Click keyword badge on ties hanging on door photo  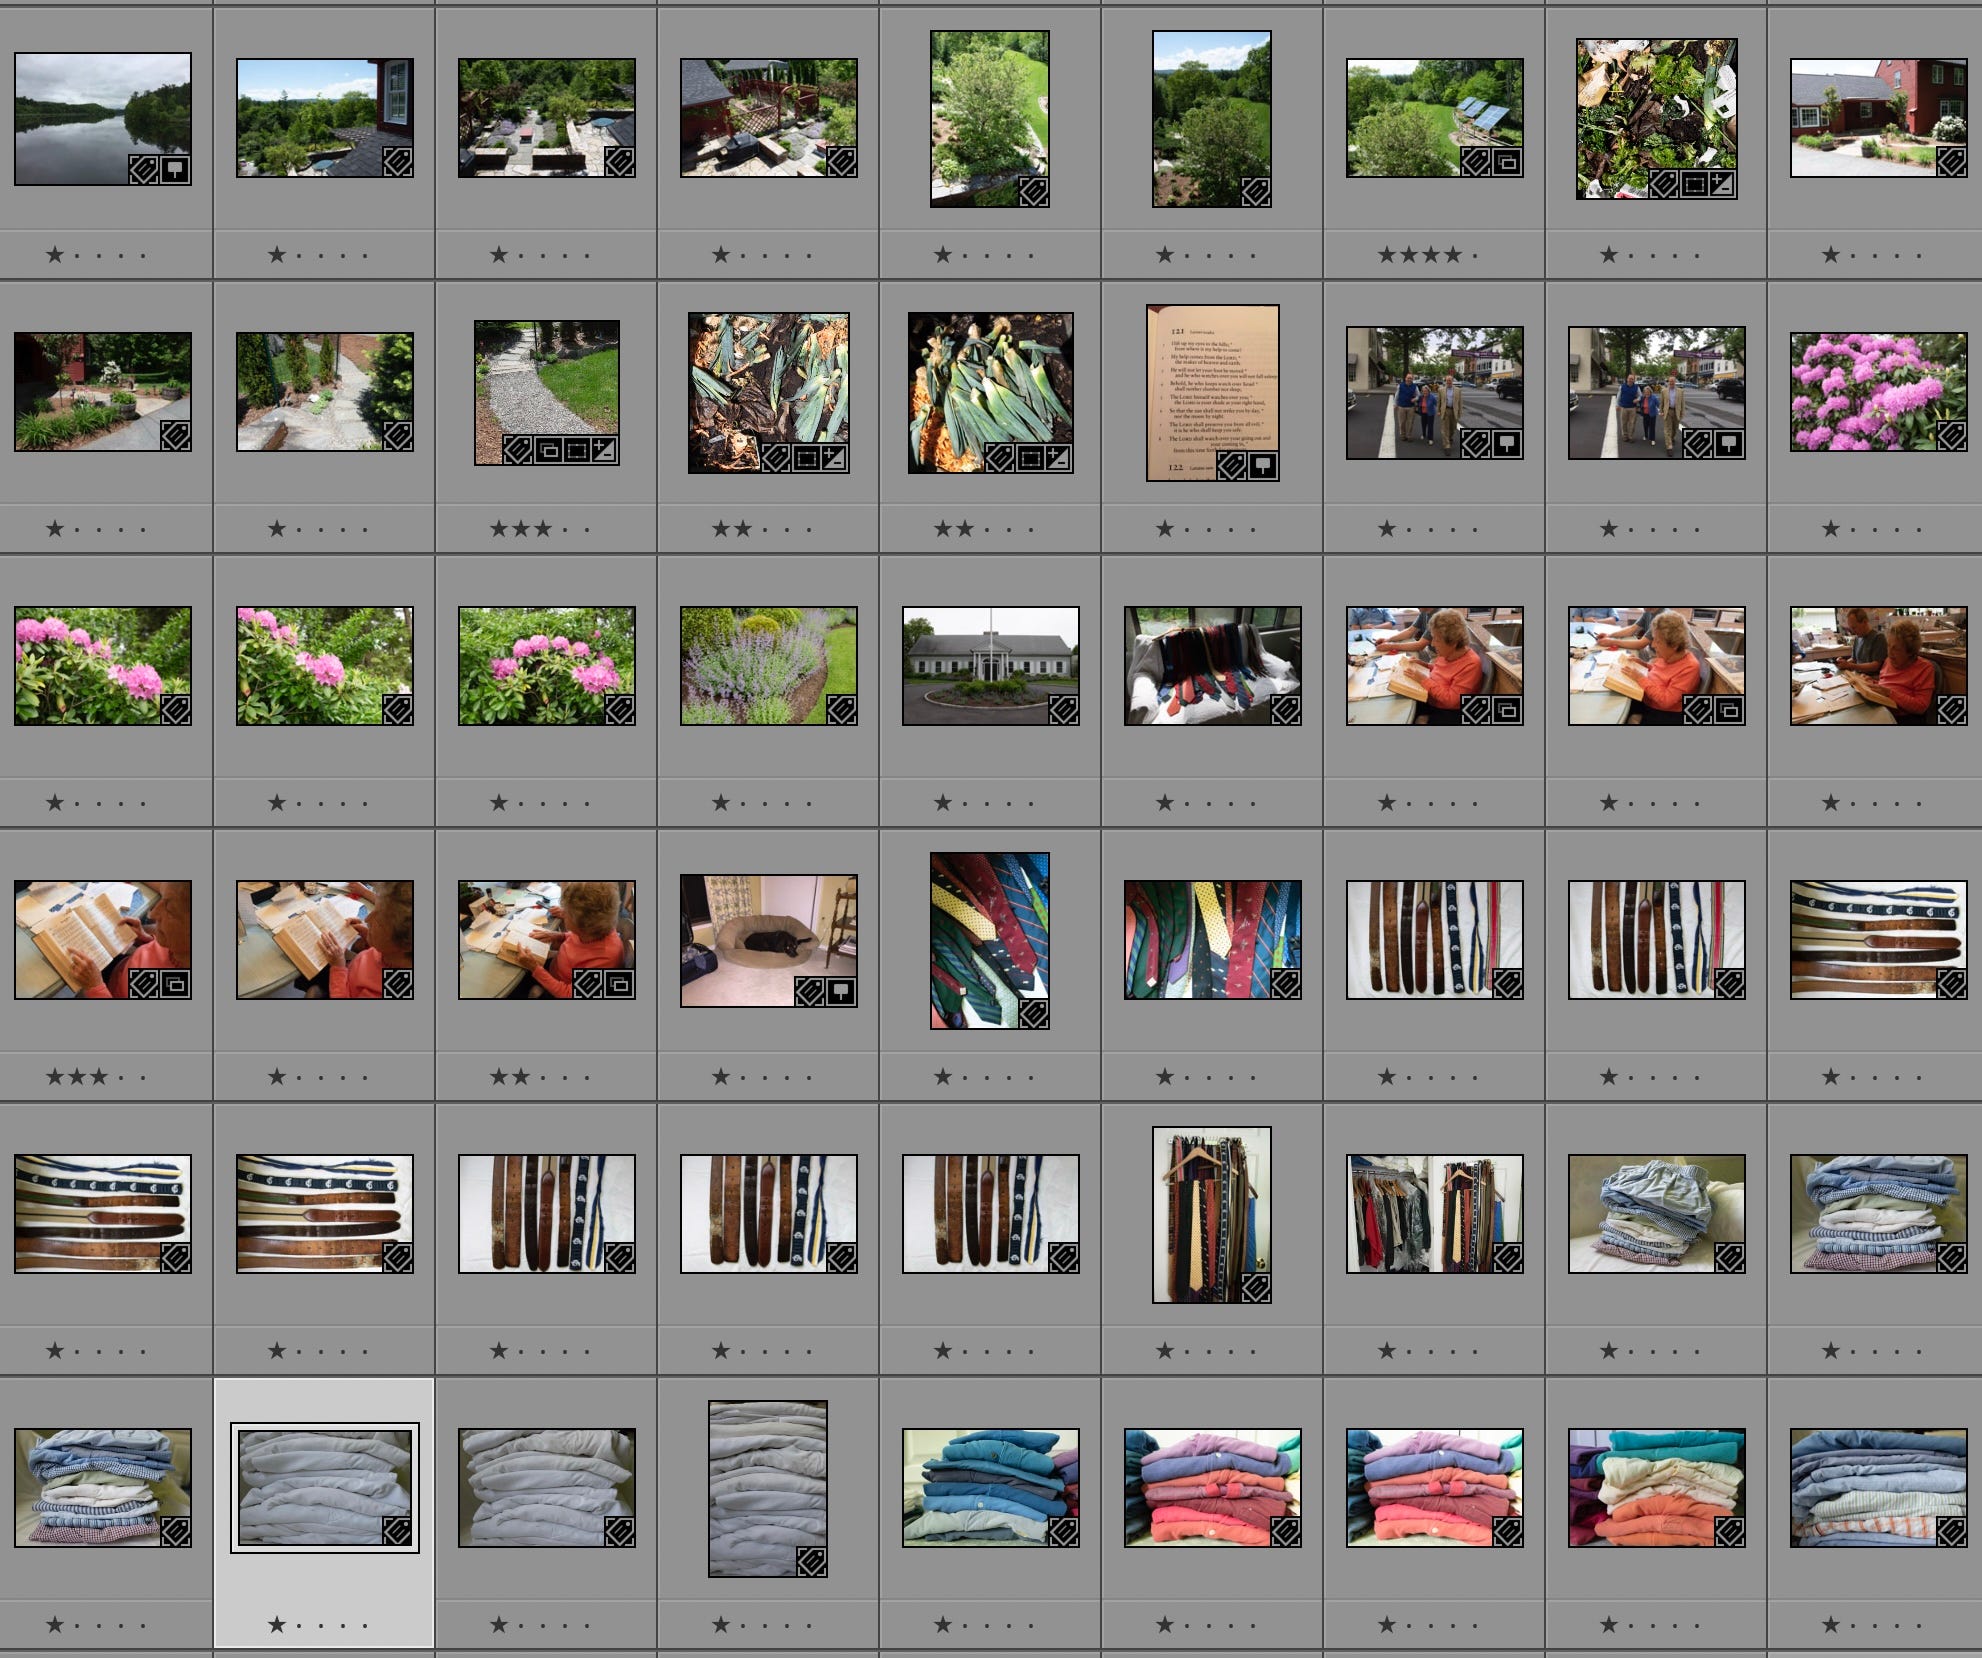click(x=1256, y=1288)
